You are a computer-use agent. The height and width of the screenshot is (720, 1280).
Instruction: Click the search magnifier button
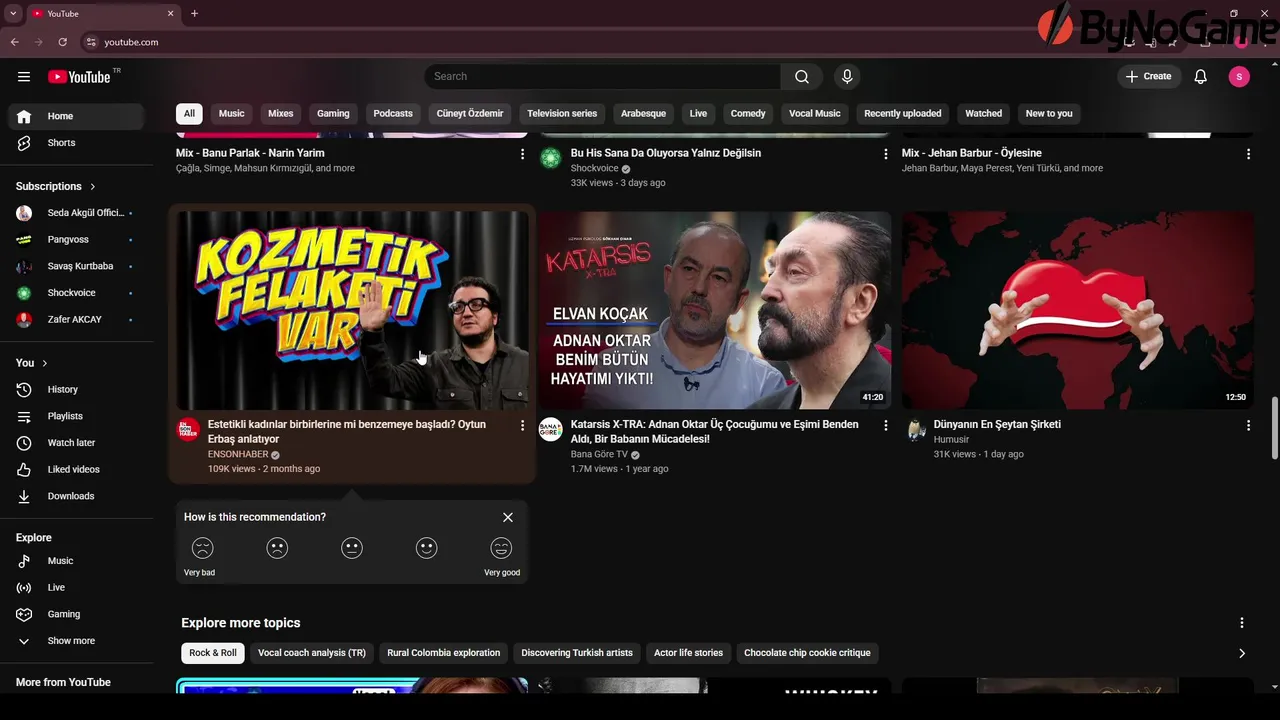click(x=802, y=77)
